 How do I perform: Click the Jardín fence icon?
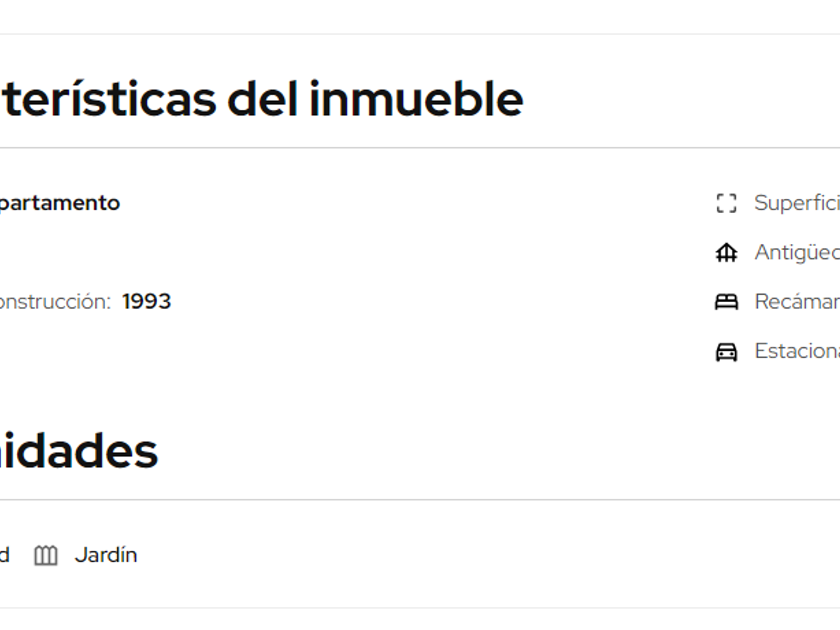[x=46, y=555]
